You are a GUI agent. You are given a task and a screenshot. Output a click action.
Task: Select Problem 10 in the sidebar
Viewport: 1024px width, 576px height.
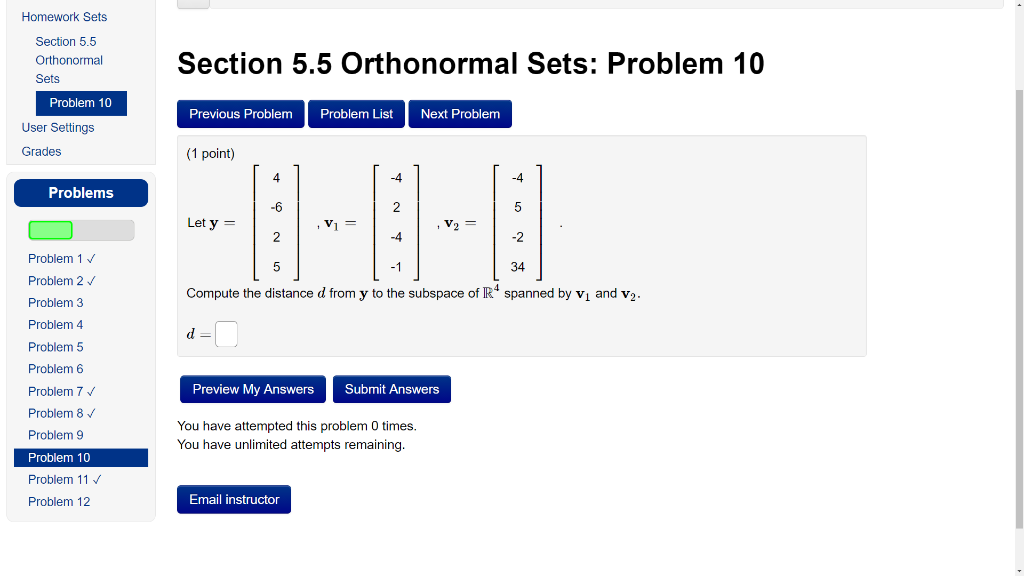[x=81, y=103]
